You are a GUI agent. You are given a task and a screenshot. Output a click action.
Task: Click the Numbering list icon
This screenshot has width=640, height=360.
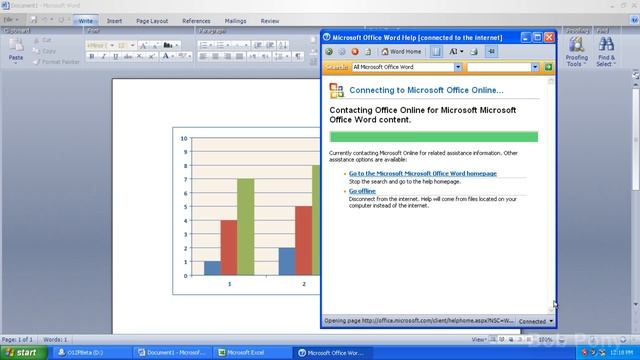coord(222,45)
